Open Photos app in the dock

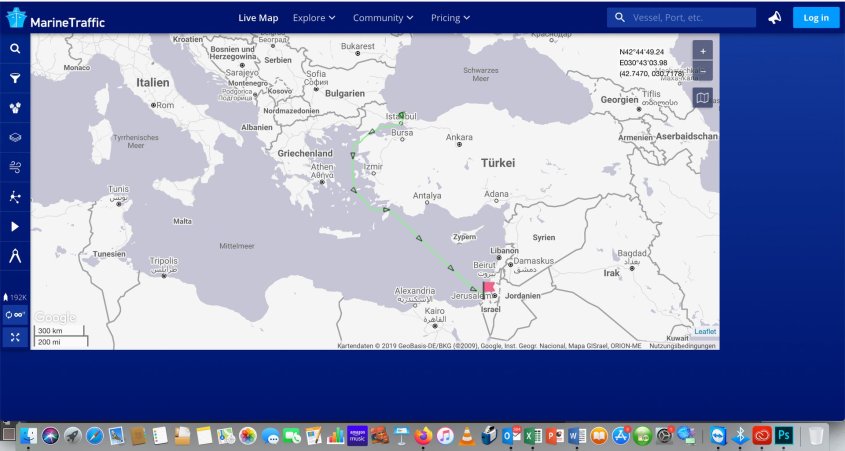click(x=248, y=435)
